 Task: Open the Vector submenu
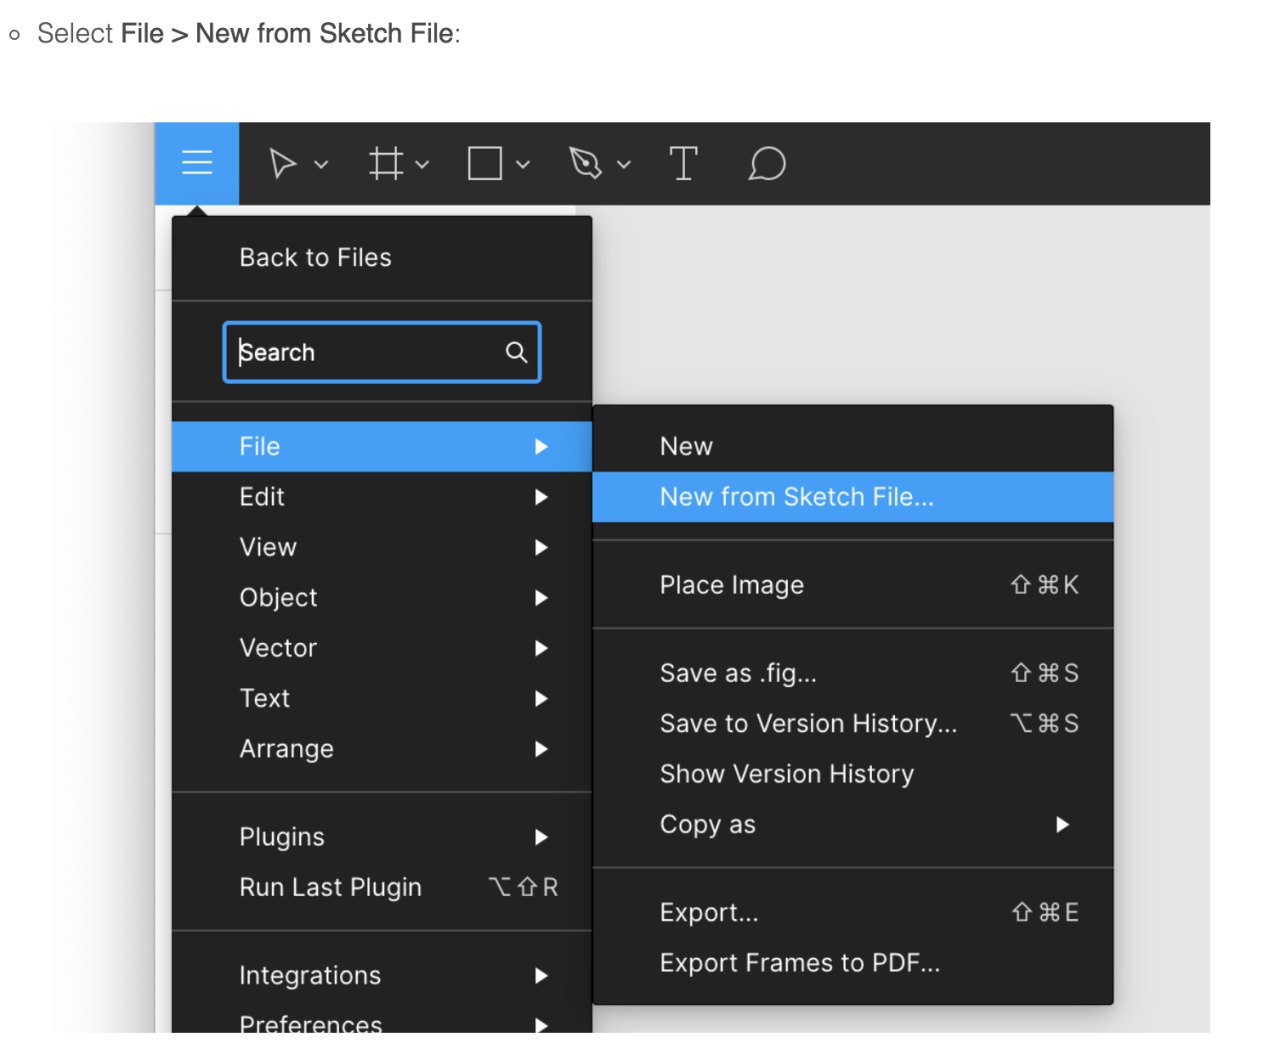click(x=382, y=648)
